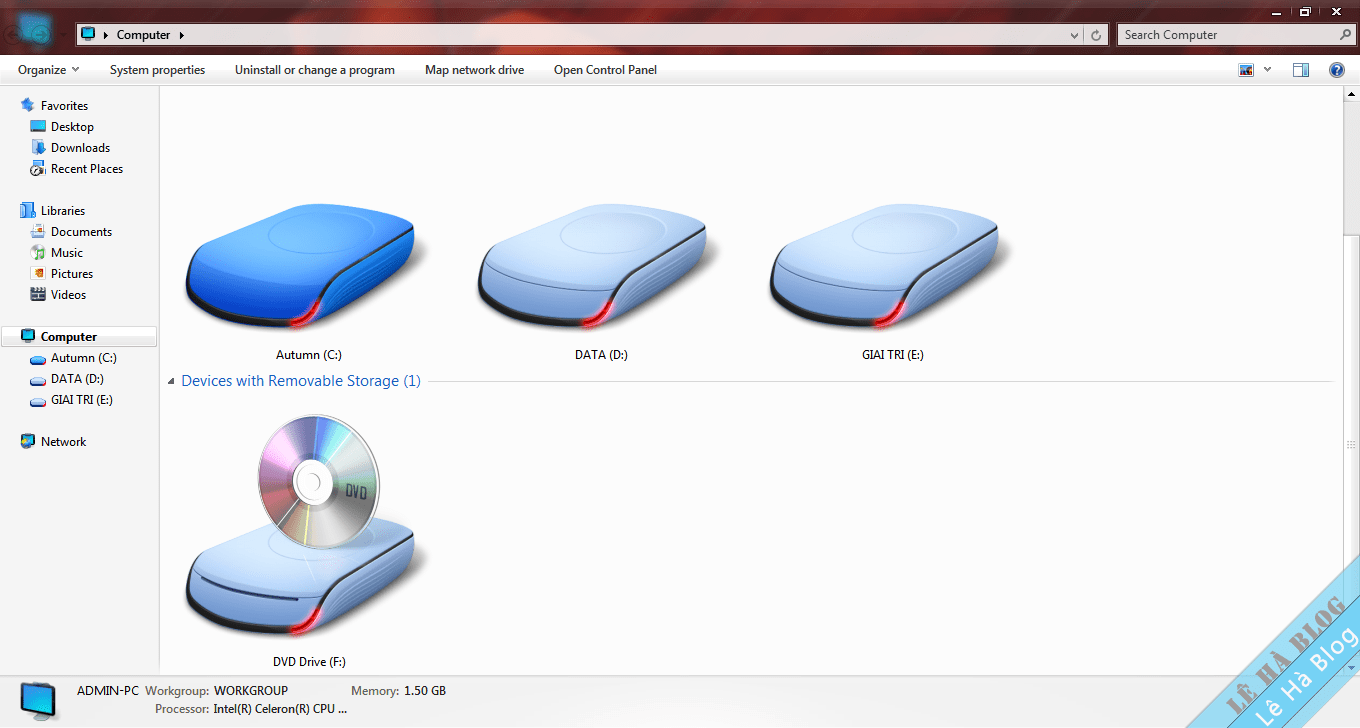Click the refresh icon beside address bar
The width and height of the screenshot is (1360, 728).
tap(1097, 35)
